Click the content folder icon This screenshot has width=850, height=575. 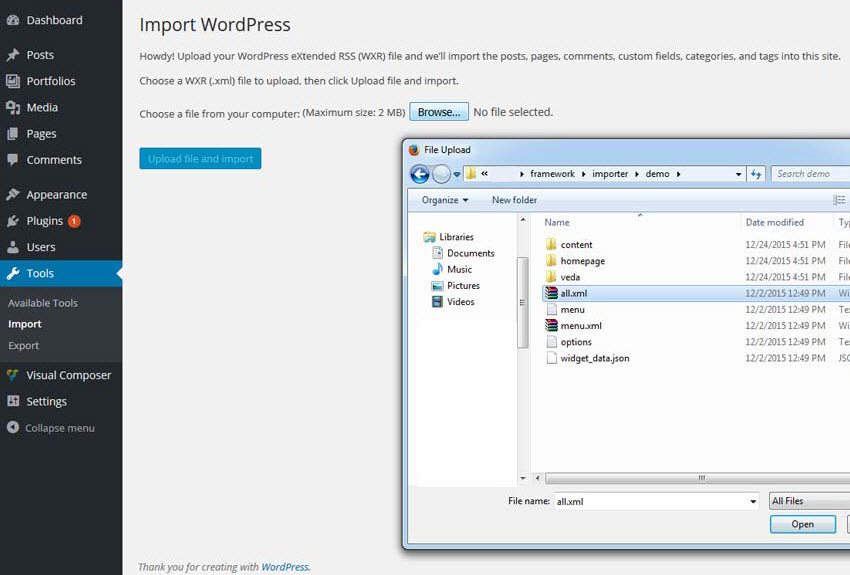pyautogui.click(x=551, y=244)
